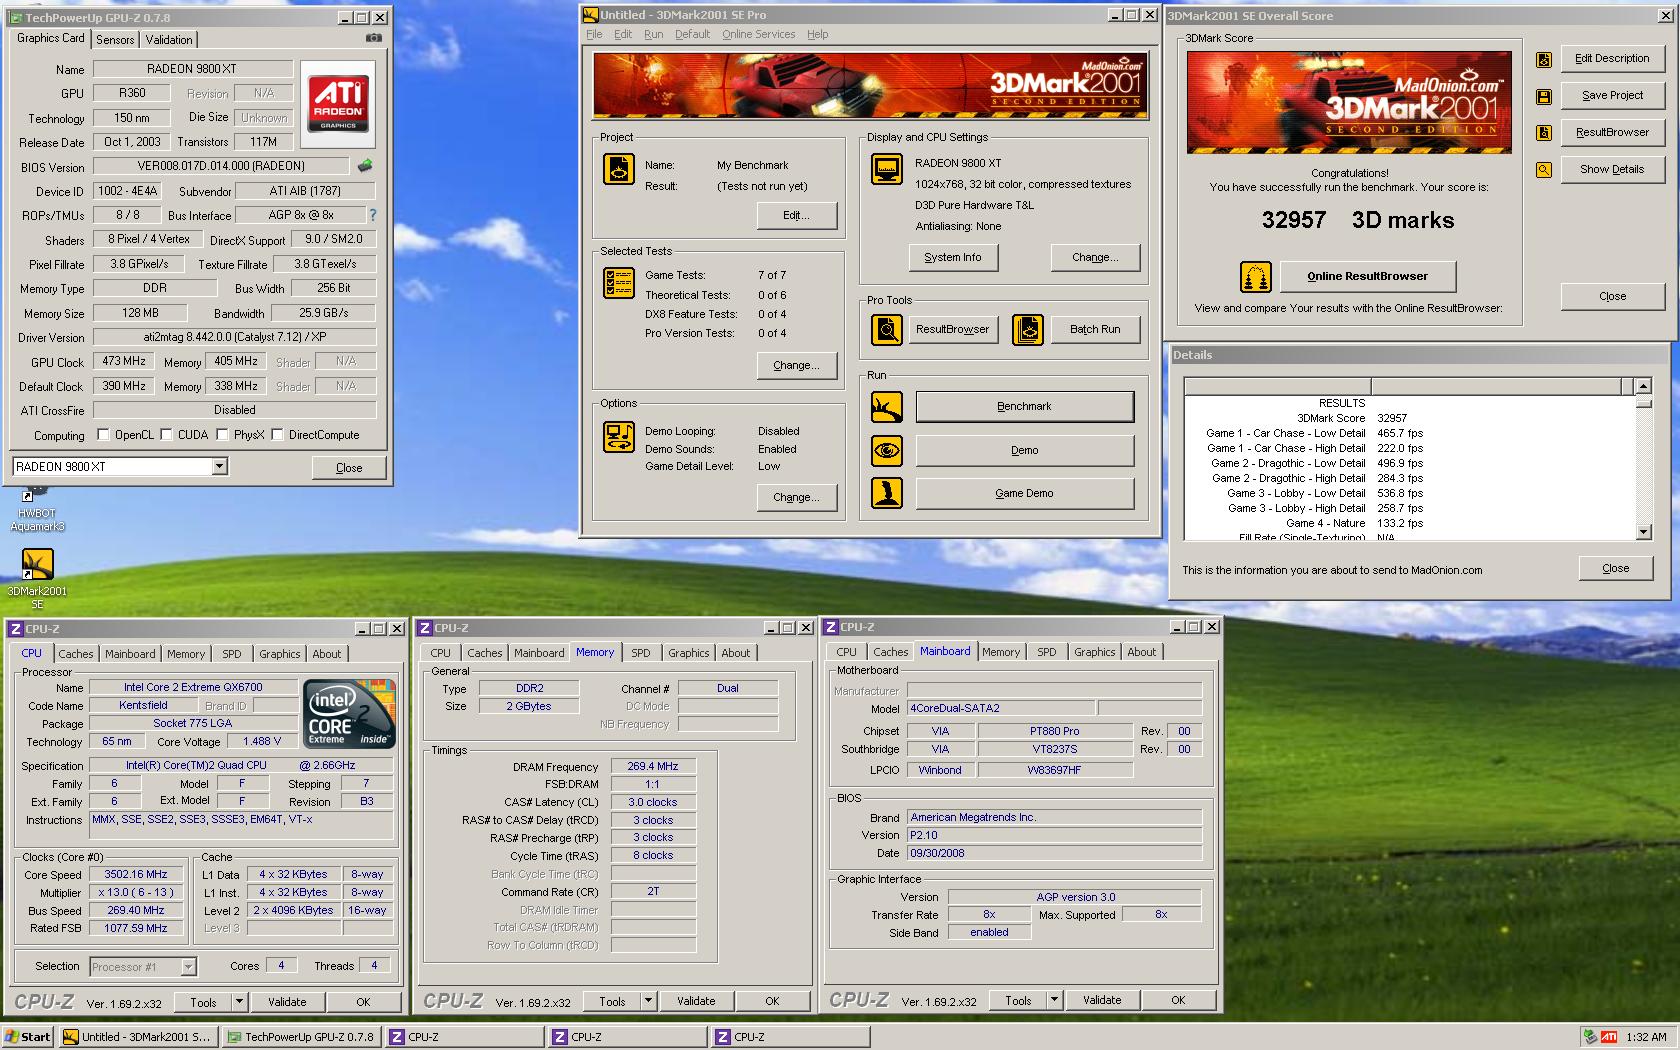Image resolution: width=1680 pixels, height=1050 pixels.
Task: Click Change... under Selected Tests
Action: click(x=796, y=365)
